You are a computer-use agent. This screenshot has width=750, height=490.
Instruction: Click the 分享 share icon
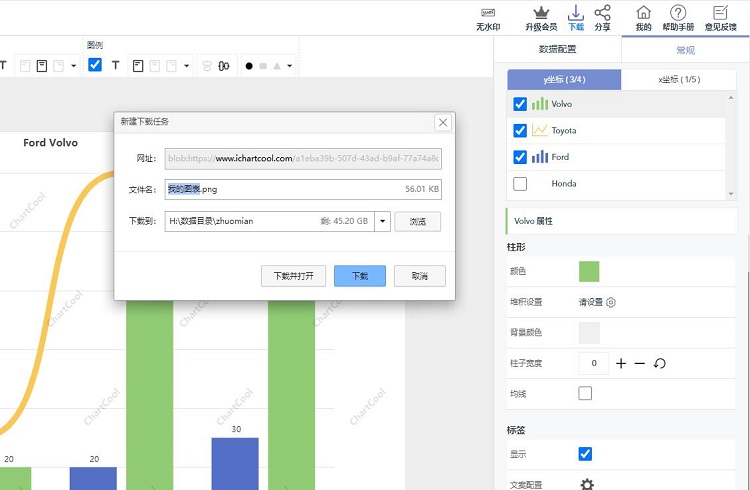tap(602, 13)
